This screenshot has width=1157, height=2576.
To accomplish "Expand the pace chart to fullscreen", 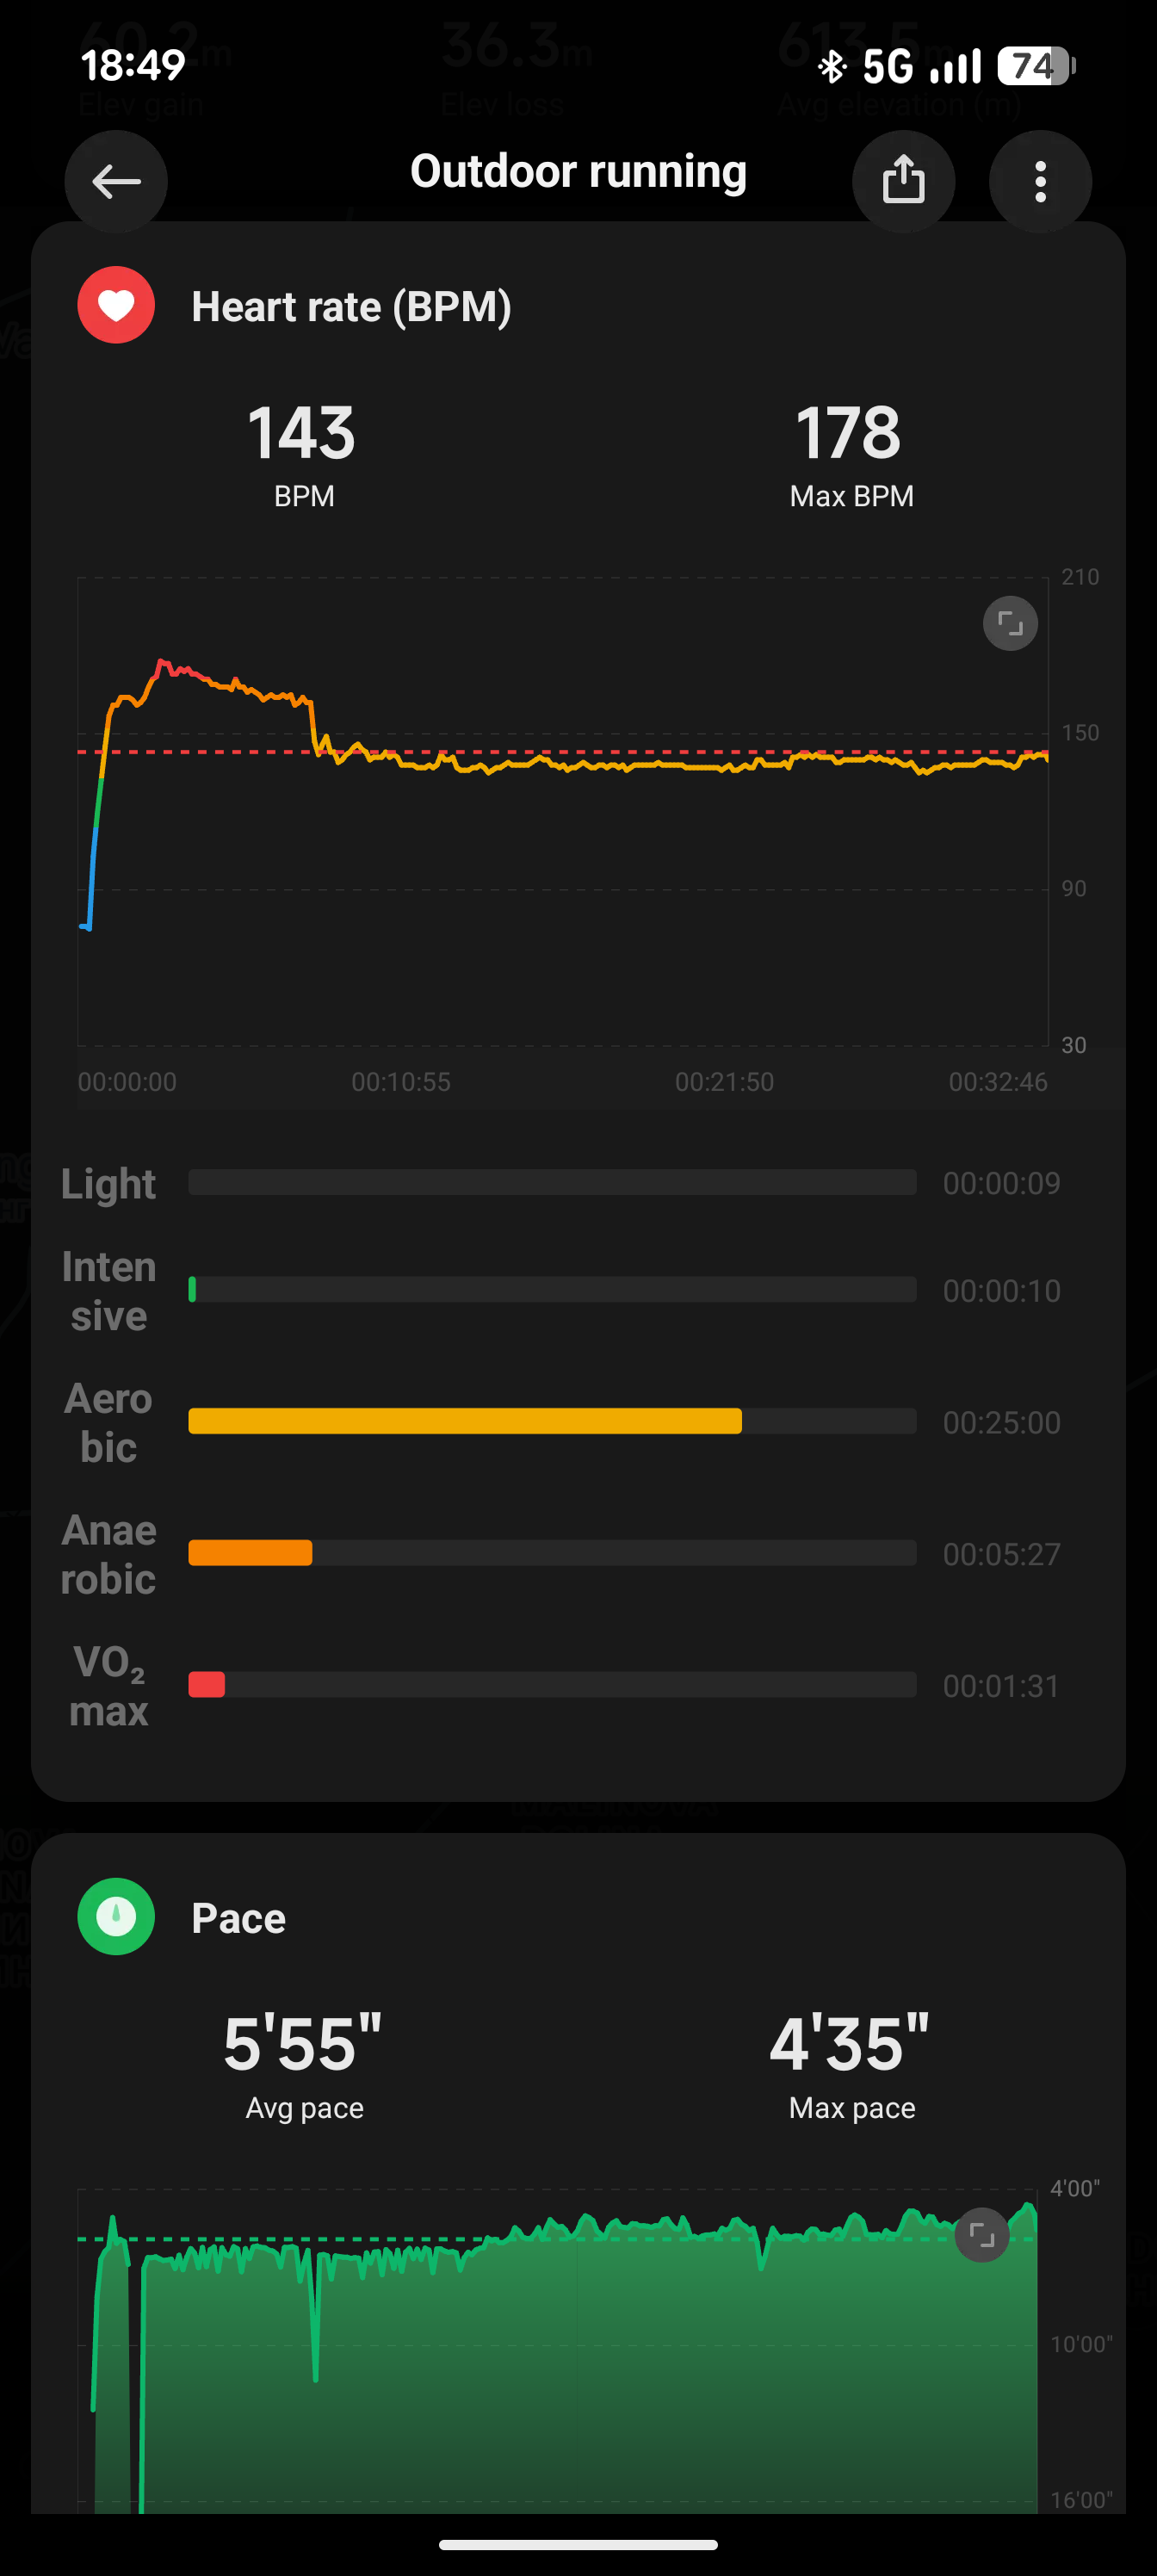I will pos(982,2234).
